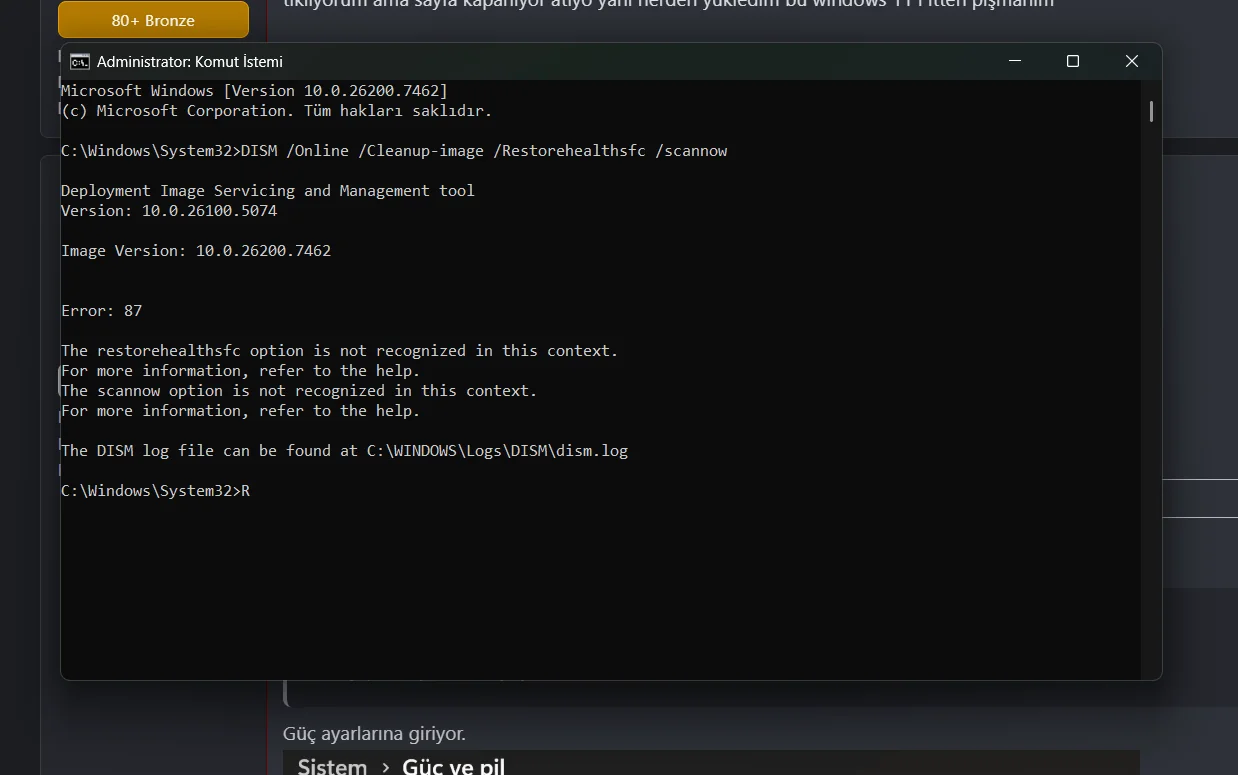Click the Microsoft Corporation copyright line
This screenshot has height=775, width=1238.
point(276,111)
